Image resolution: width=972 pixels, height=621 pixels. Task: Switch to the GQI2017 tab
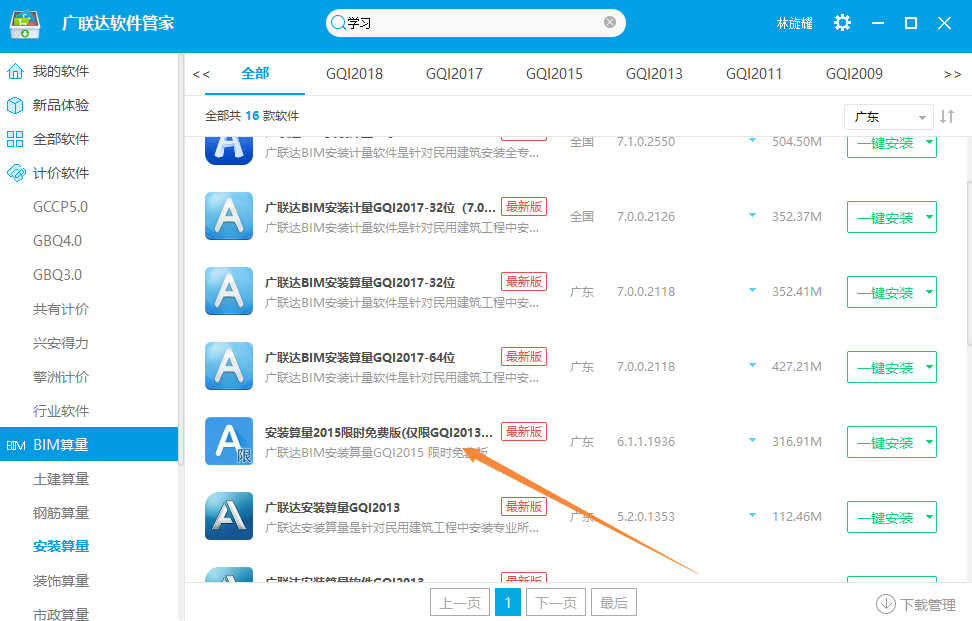pyautogui.click(x=454, y=74)
